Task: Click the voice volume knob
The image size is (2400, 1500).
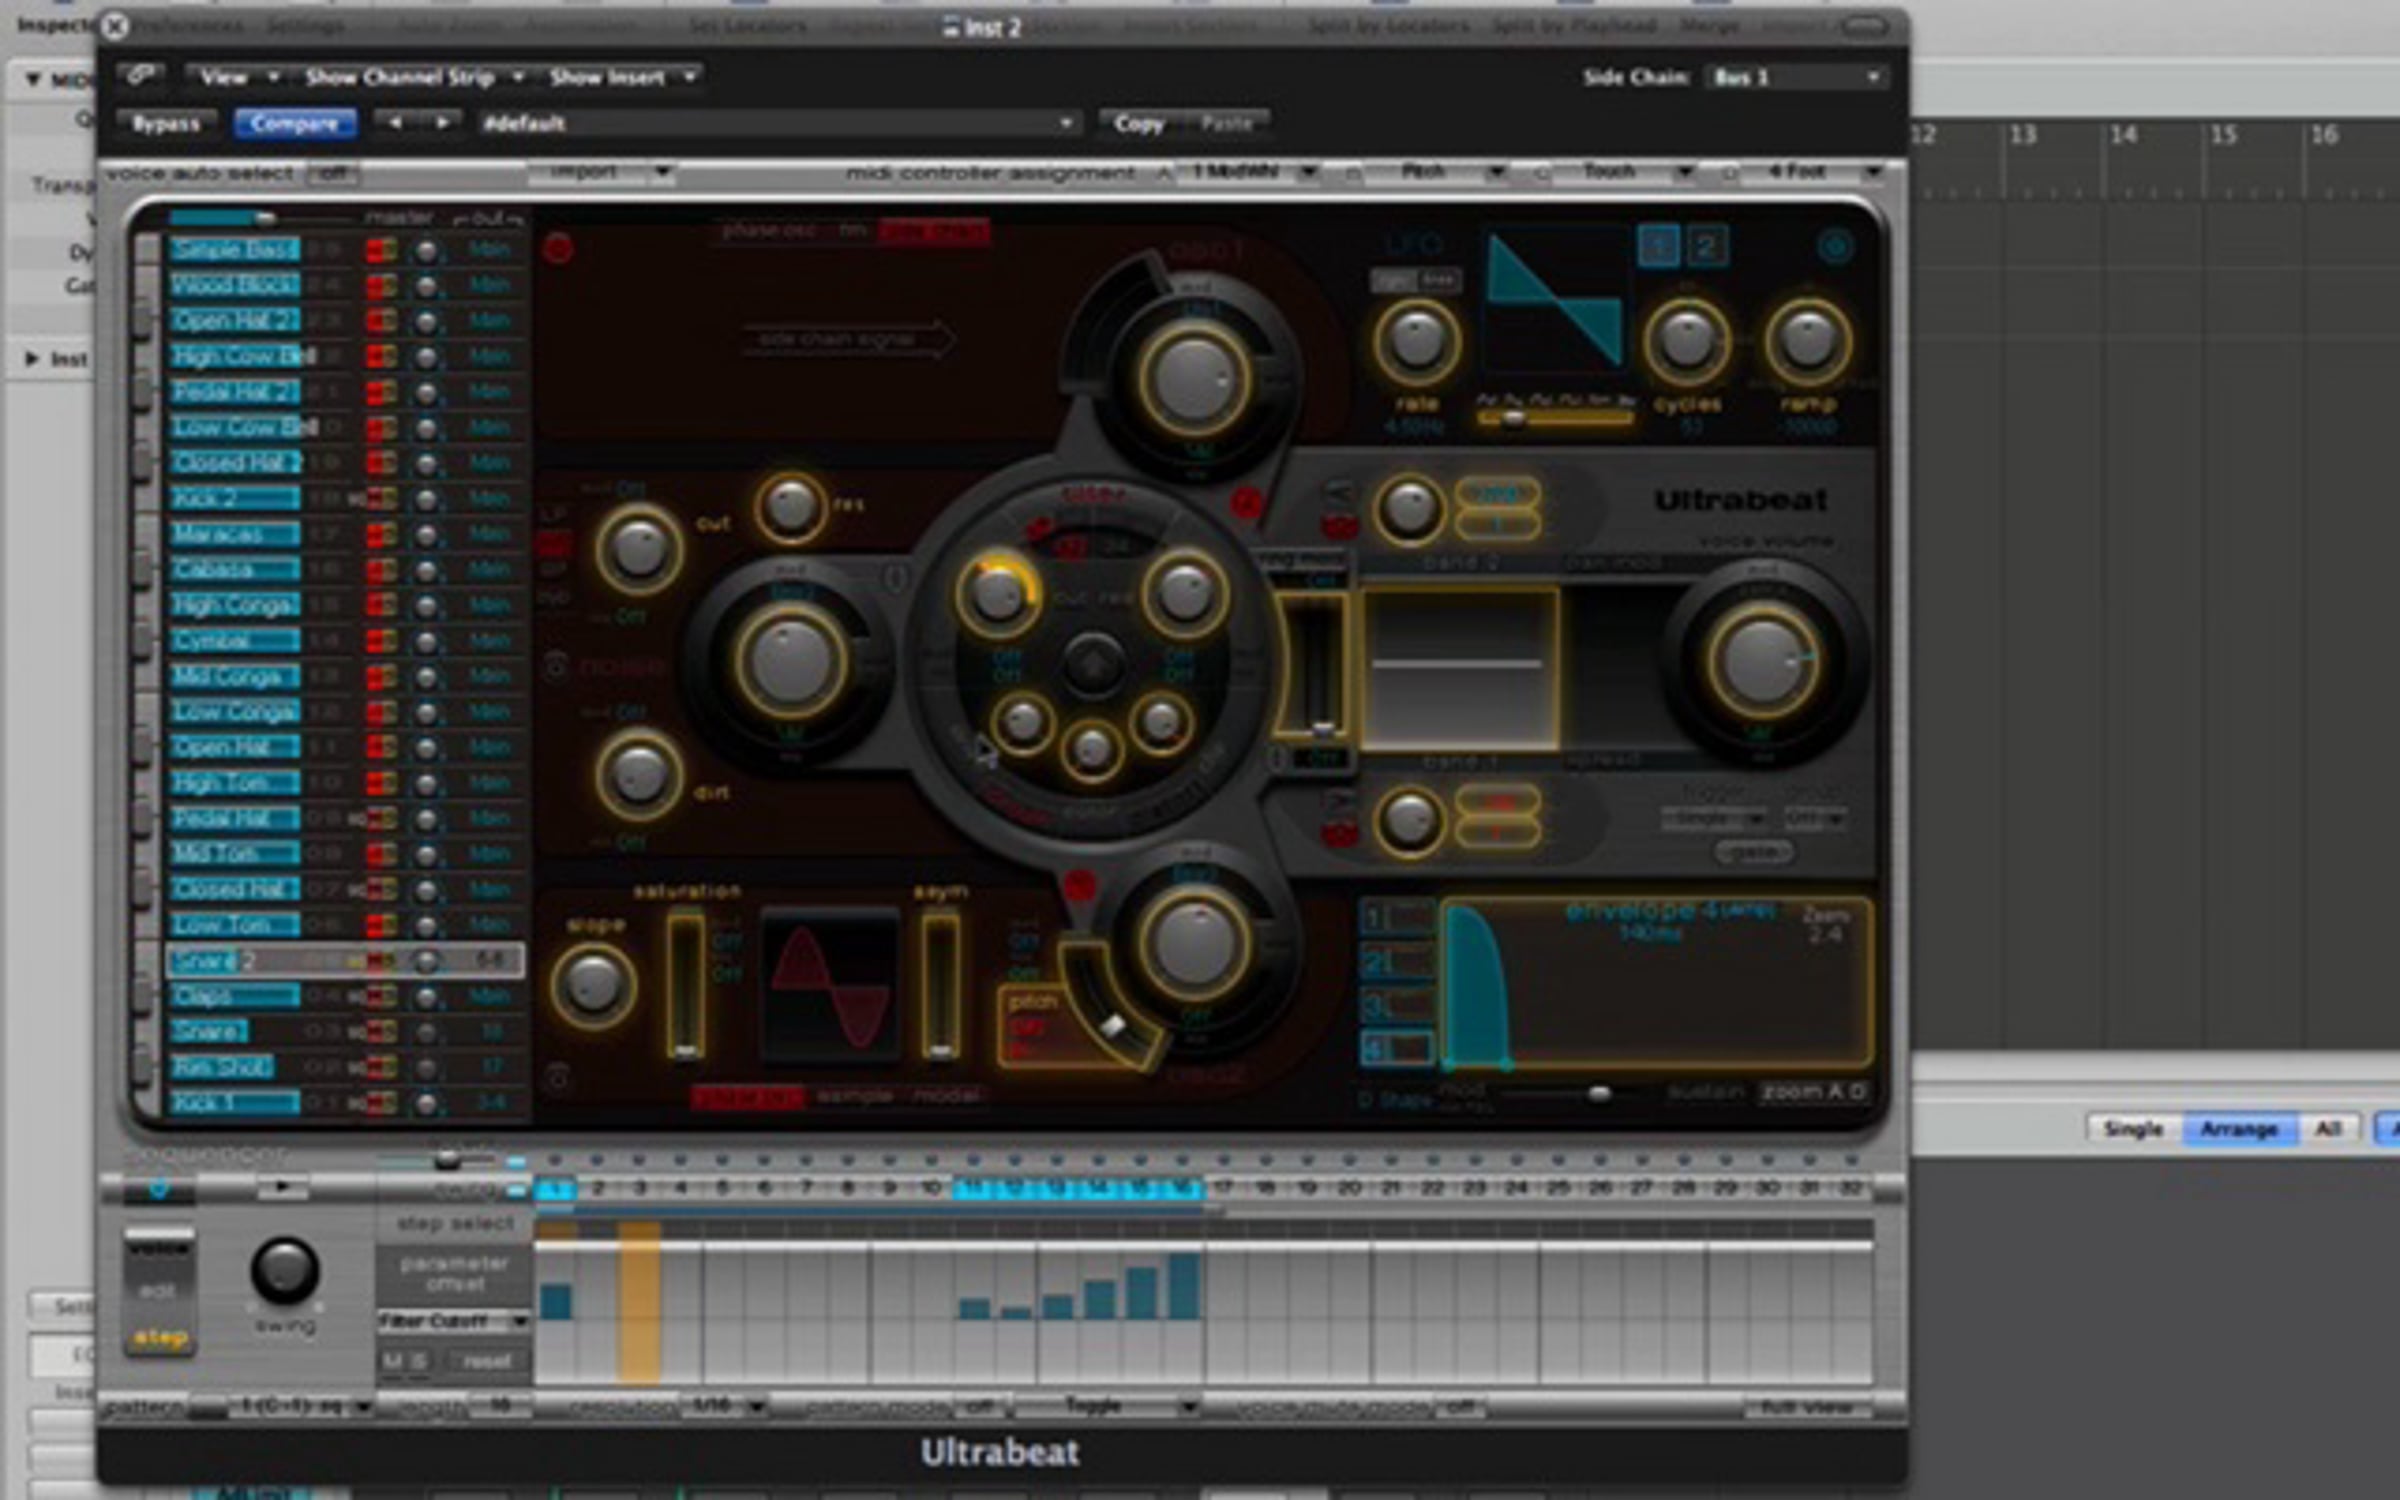Action: [x=1762, y=661]
